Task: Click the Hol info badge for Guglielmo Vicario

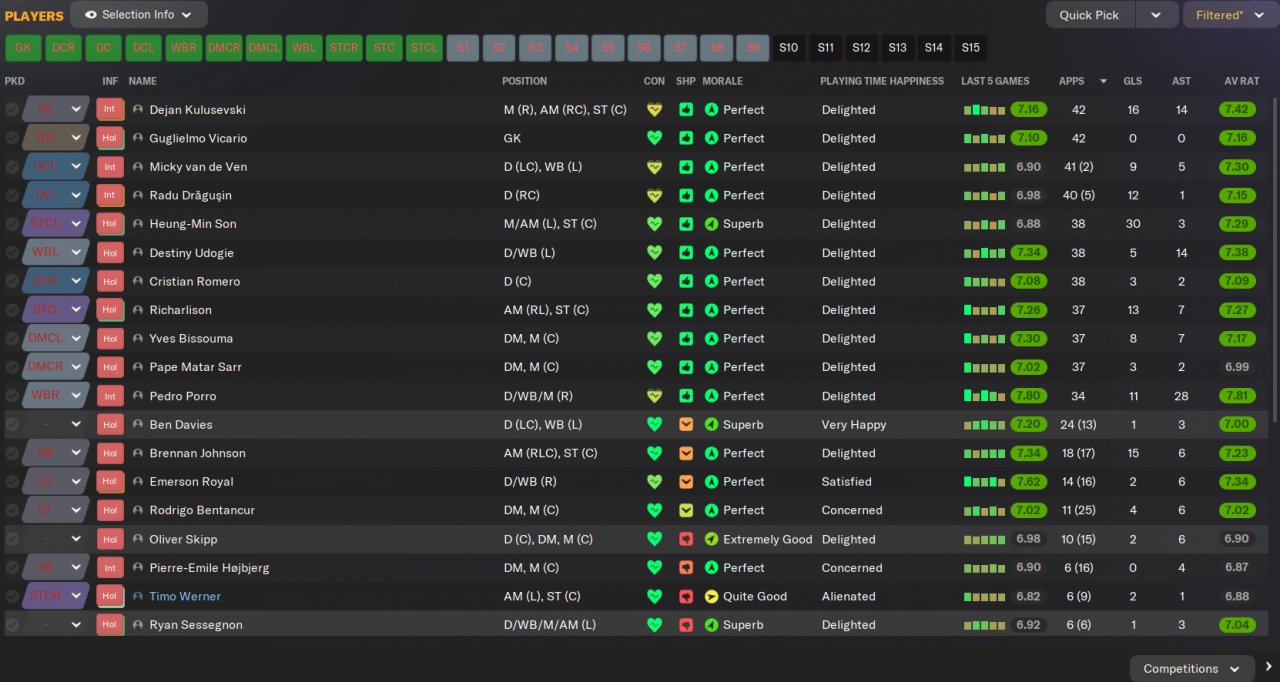Action: (109, 138)
